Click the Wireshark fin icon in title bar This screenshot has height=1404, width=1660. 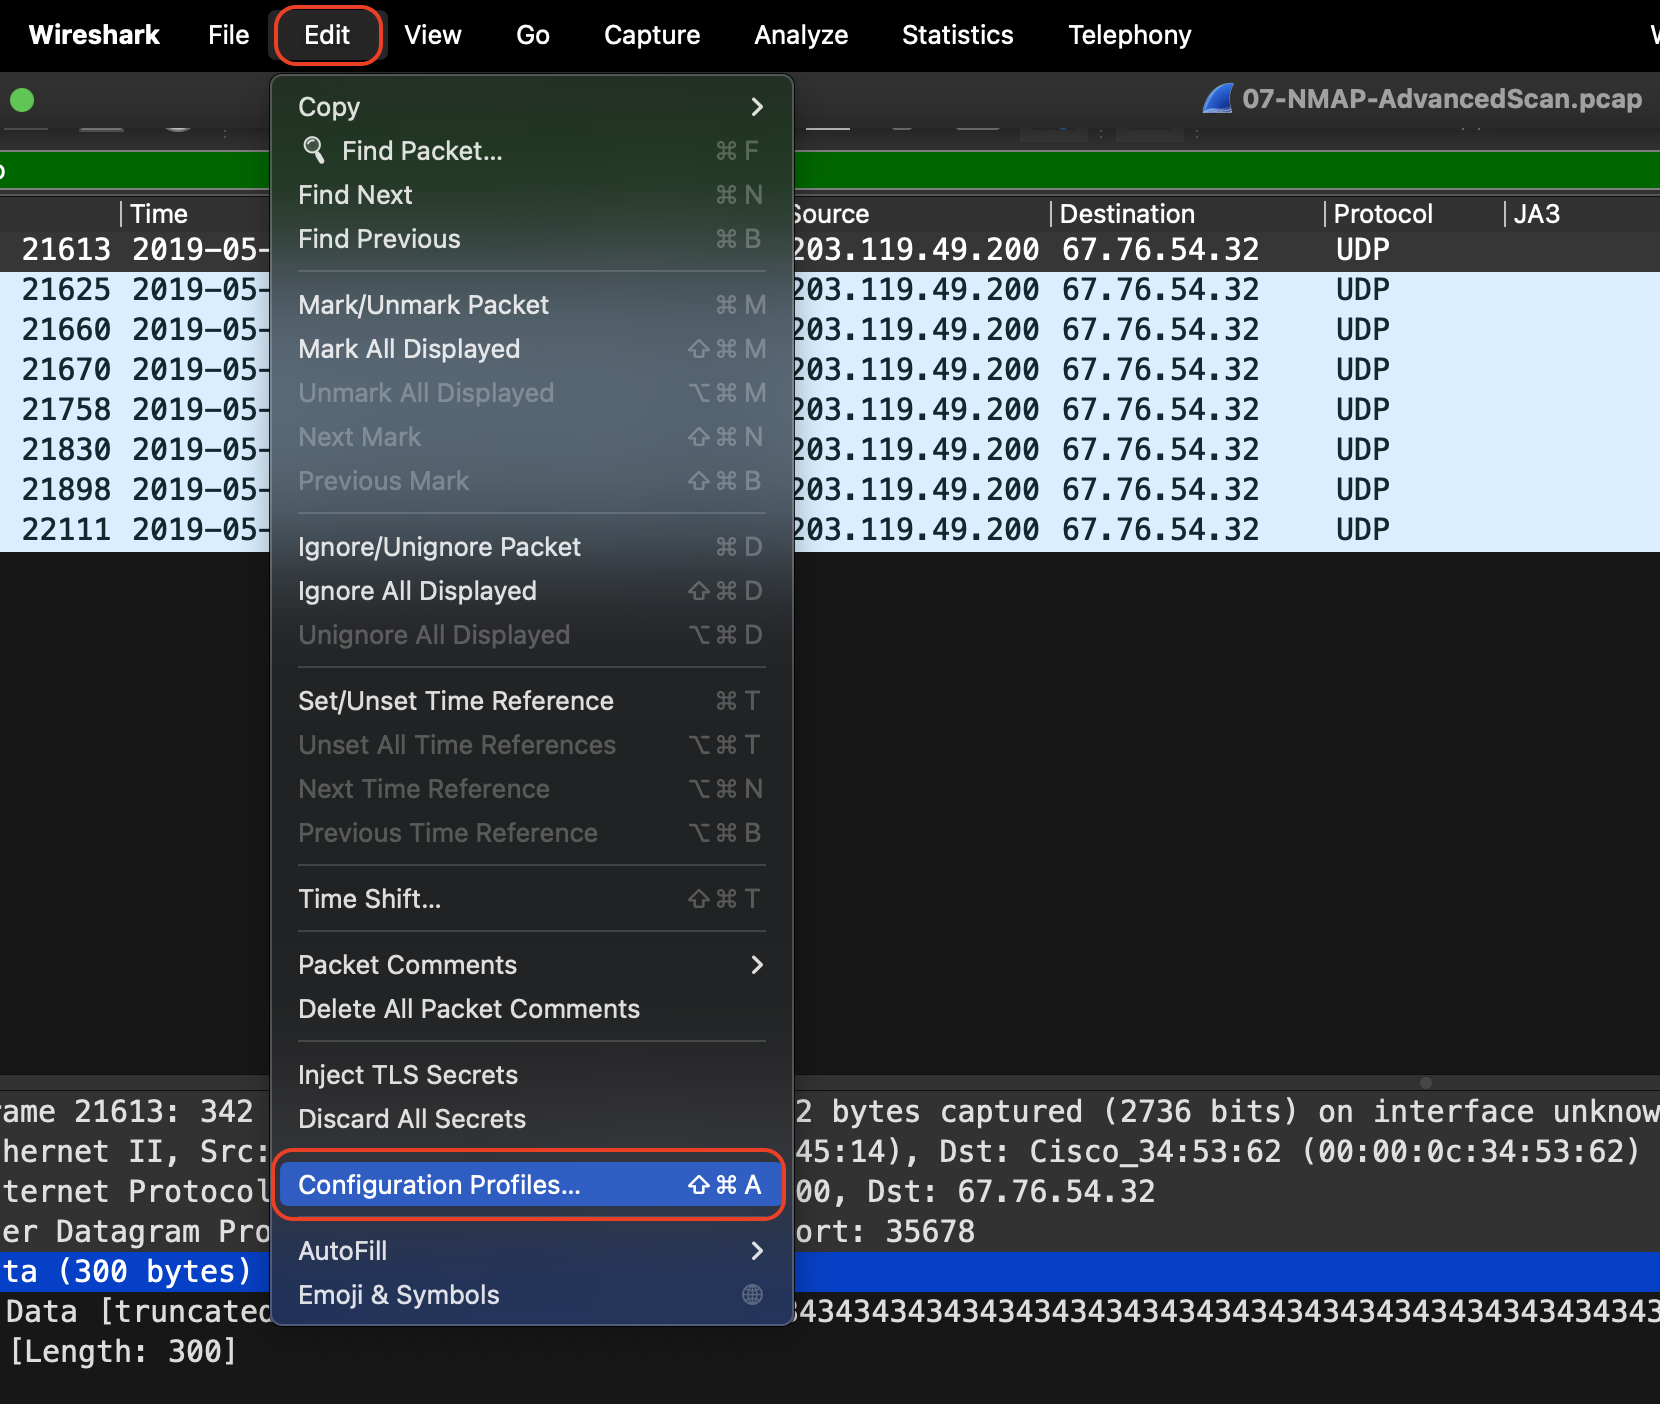click(1218, 99)
